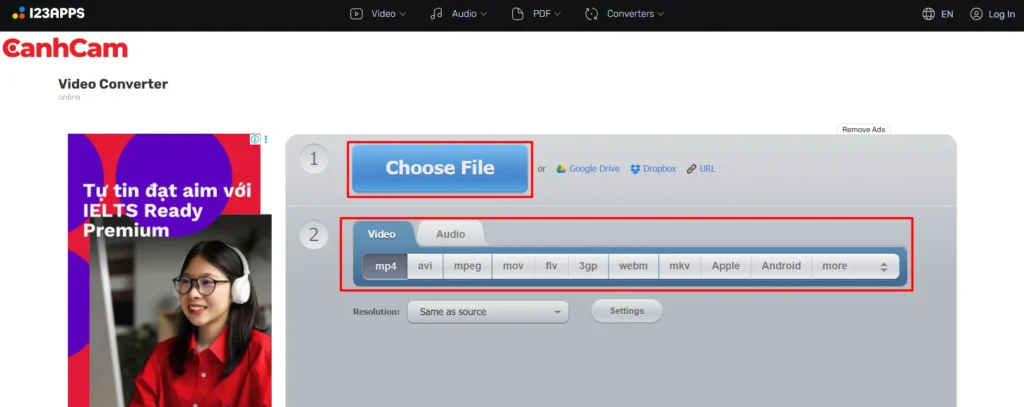1024x407 pixels.
Task: Select the flv output format
Action: click(552, 266)
